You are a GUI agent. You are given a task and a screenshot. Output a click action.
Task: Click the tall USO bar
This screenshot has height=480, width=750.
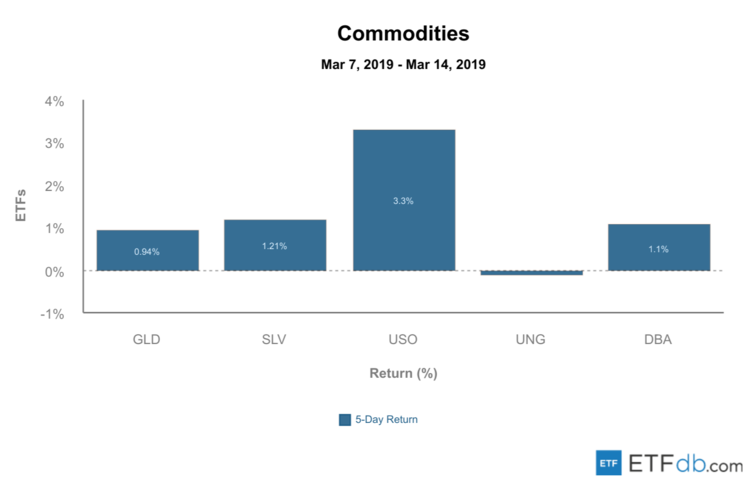(404, 200)
